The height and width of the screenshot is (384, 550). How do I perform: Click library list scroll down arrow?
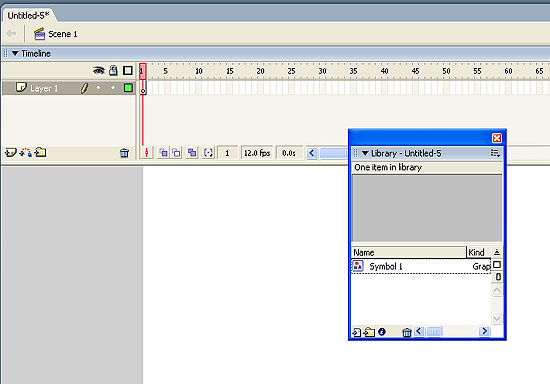pos(497,318)
